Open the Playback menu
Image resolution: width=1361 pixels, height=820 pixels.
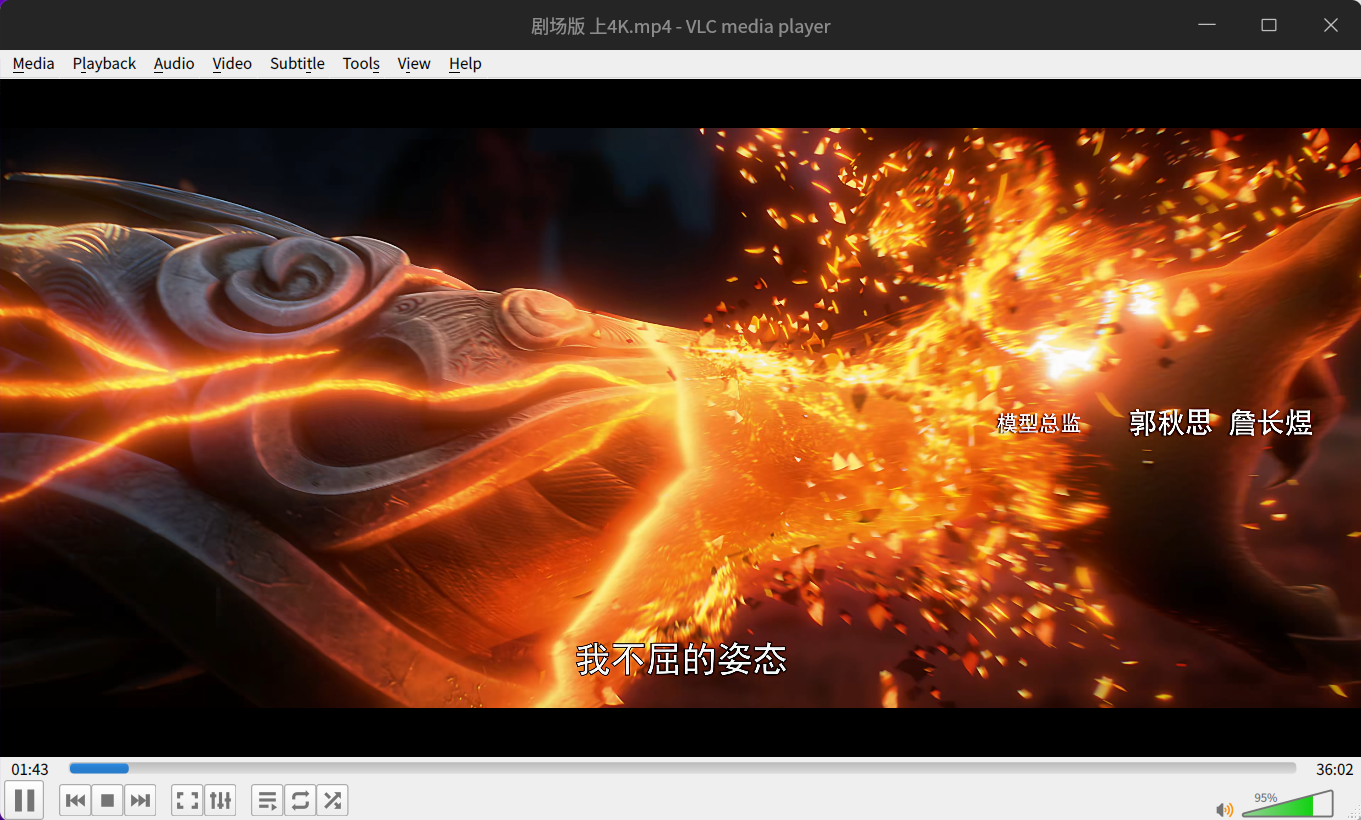(x=104, y=64)
